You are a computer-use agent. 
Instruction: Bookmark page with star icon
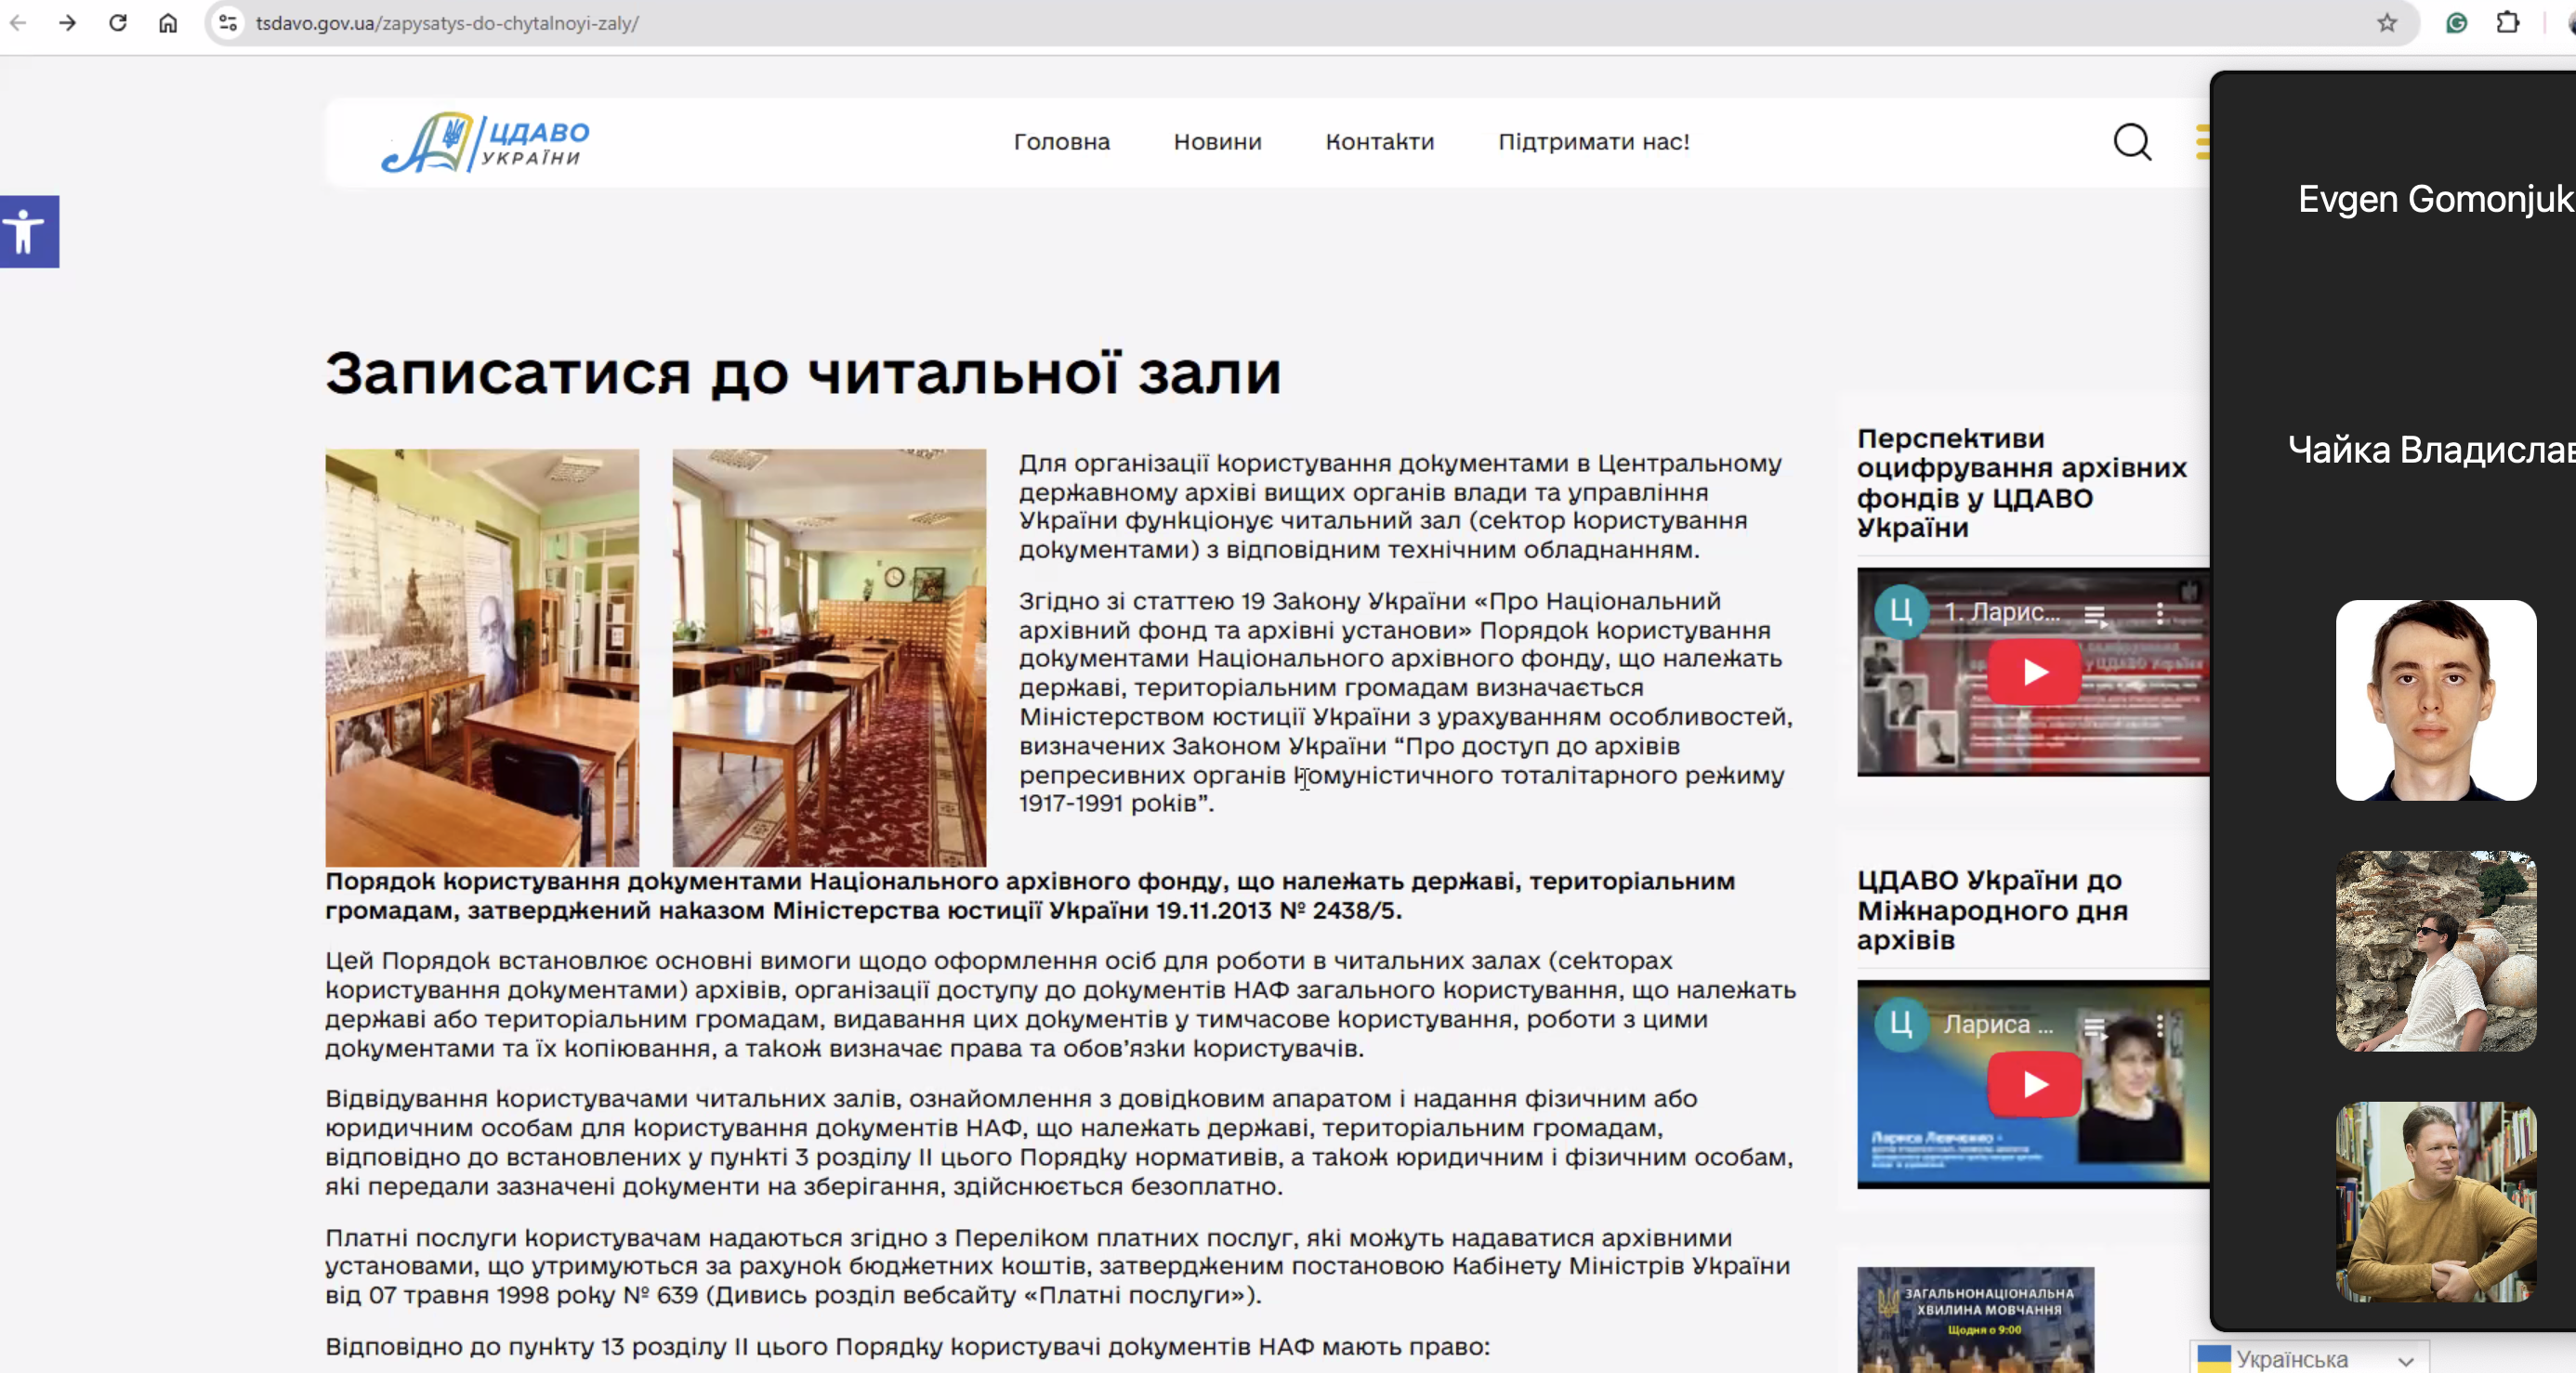[2387, 23]
